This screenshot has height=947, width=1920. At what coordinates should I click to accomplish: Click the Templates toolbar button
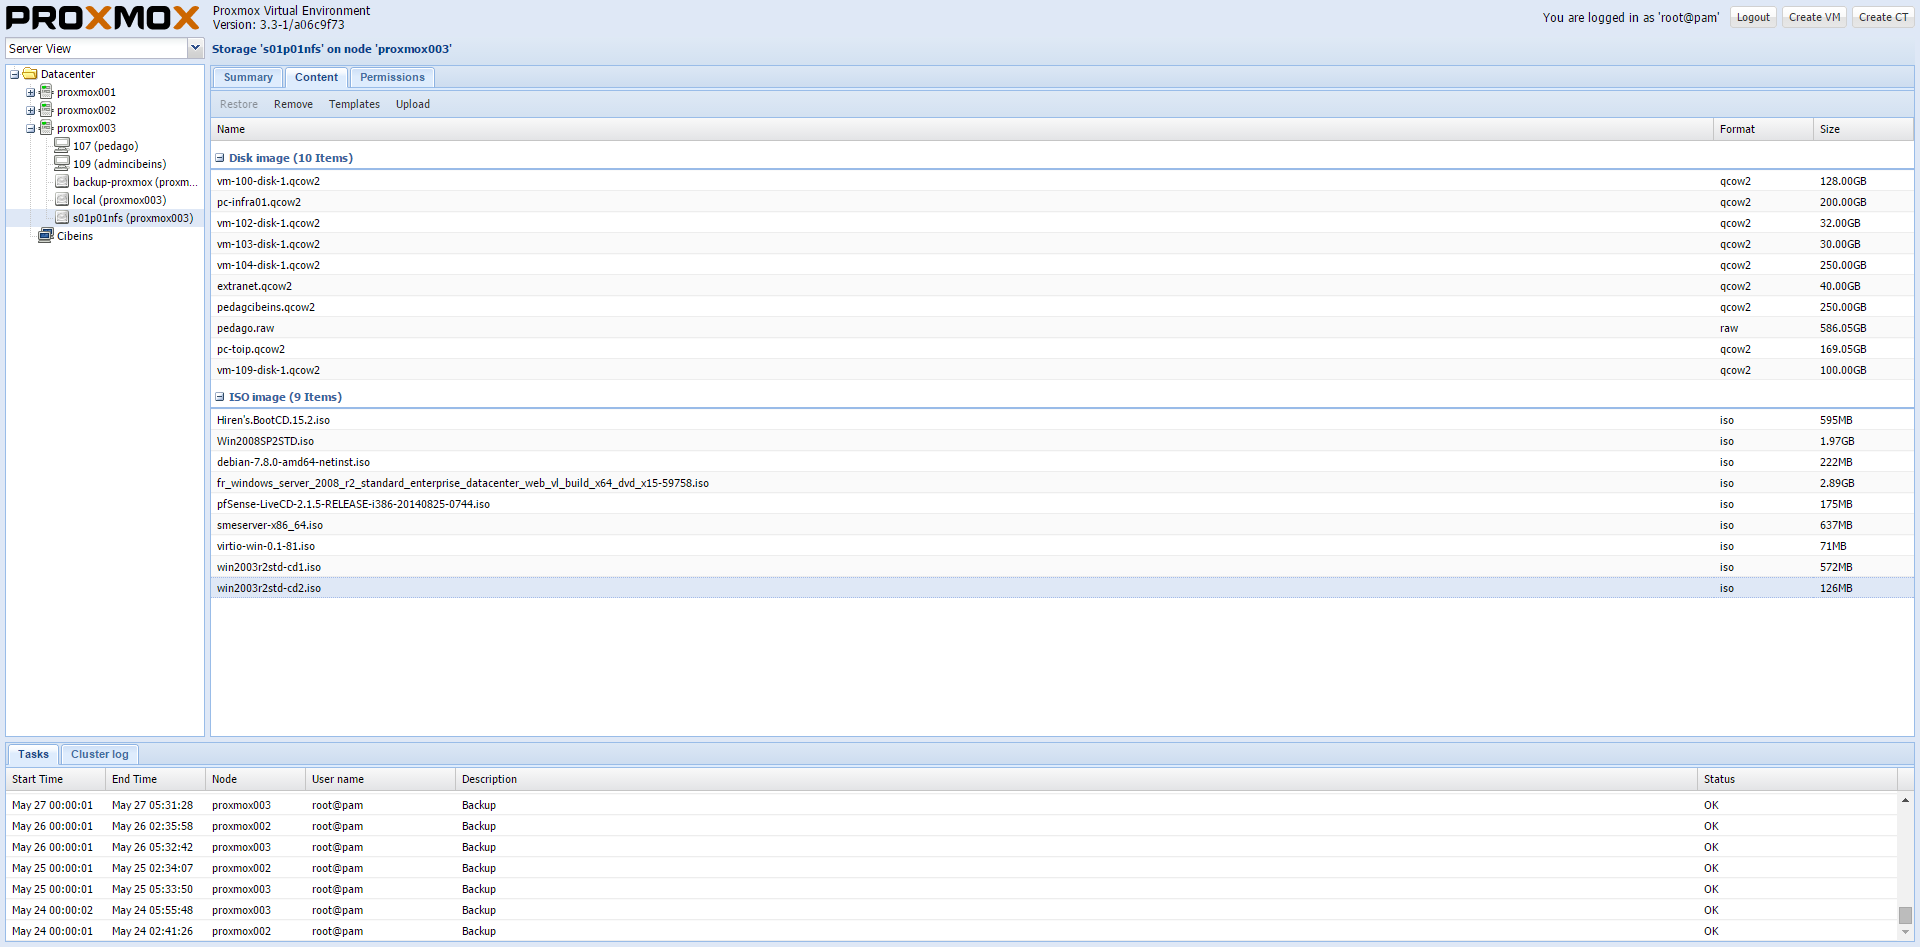tap(354, 104)
